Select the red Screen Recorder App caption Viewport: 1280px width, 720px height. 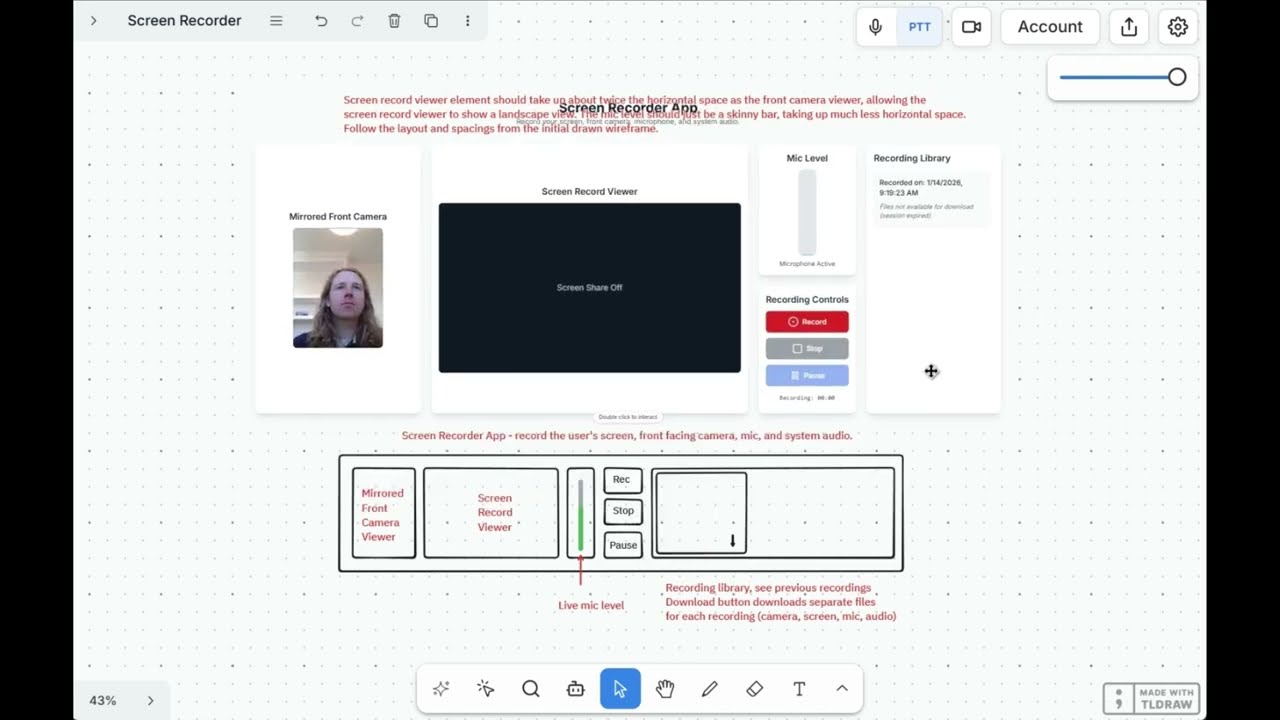click(x=627, y=436)
